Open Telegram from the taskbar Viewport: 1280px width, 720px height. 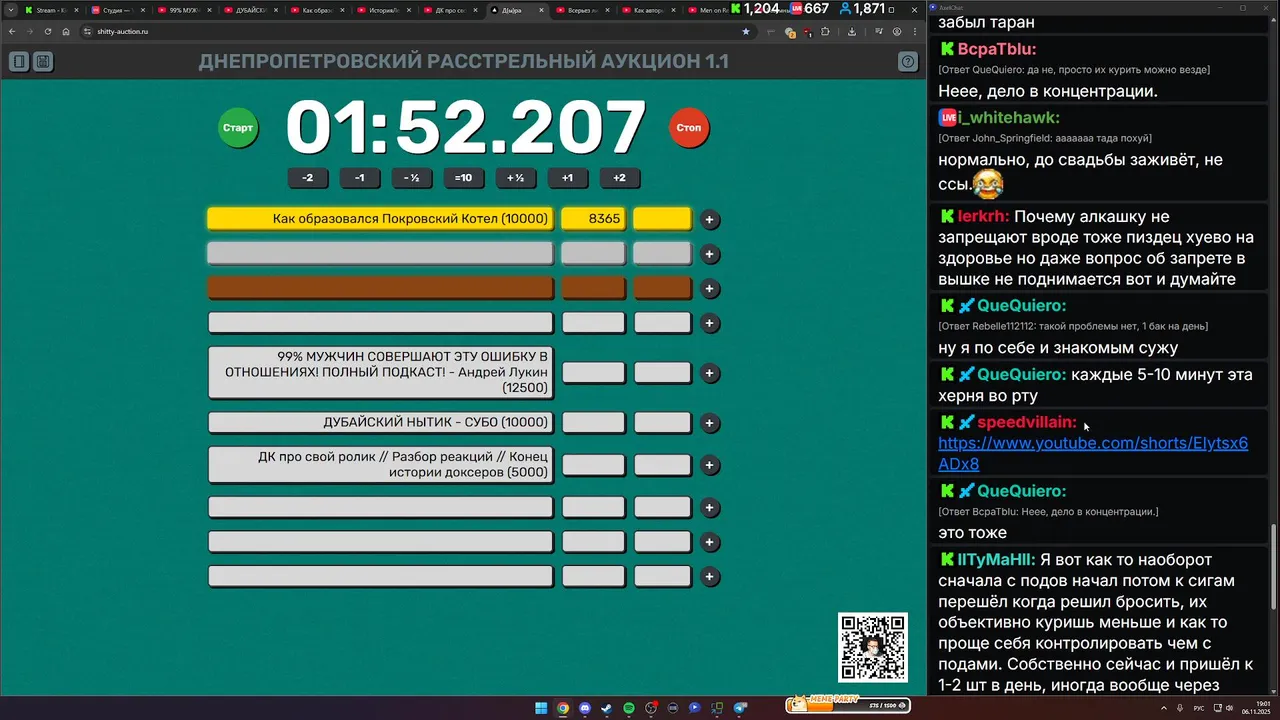(x=740, y=708)
